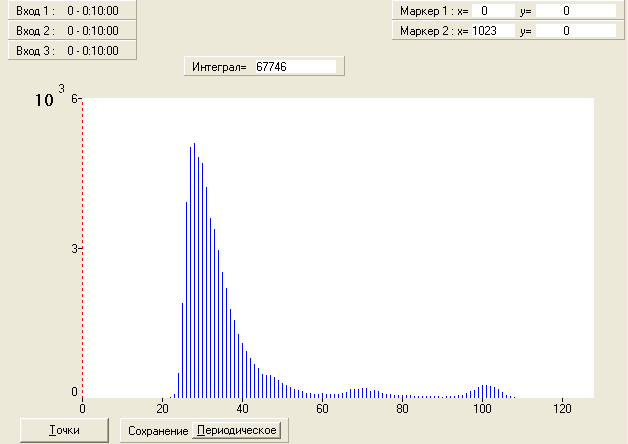
Task: Click the 10³ scale multiplier label
Action: tap(49, 96)
